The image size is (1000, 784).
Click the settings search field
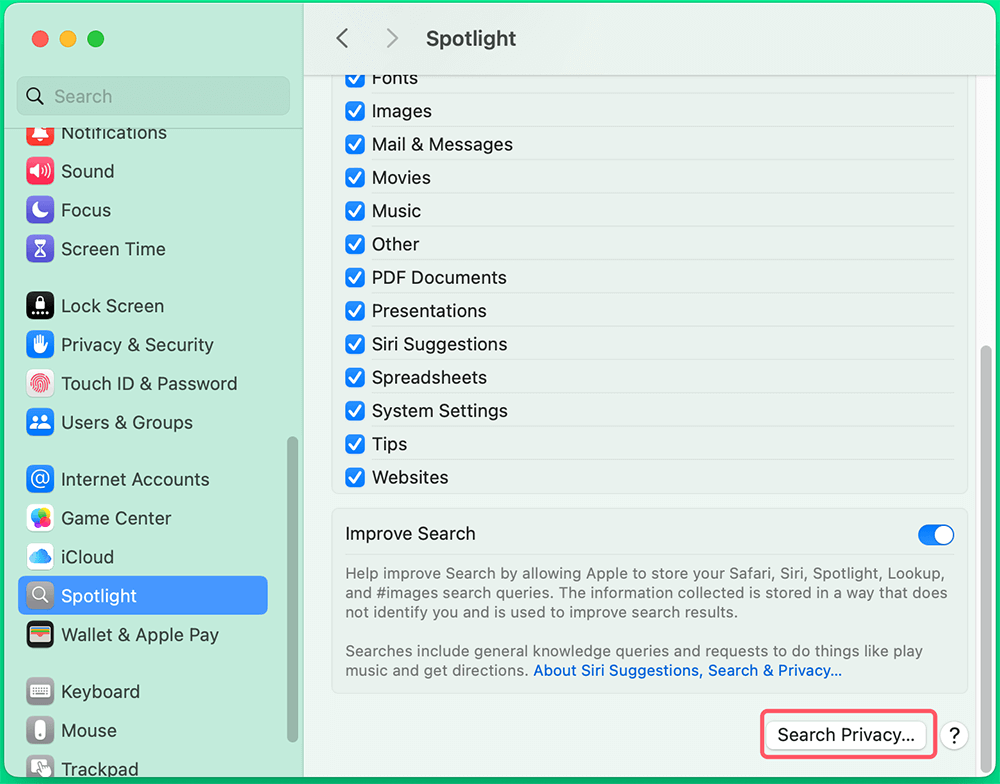point(152,96)
